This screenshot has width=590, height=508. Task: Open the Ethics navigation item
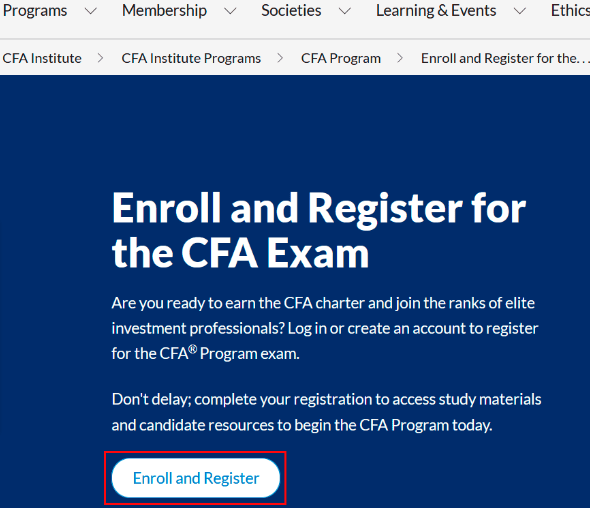[x=570, y=11]
